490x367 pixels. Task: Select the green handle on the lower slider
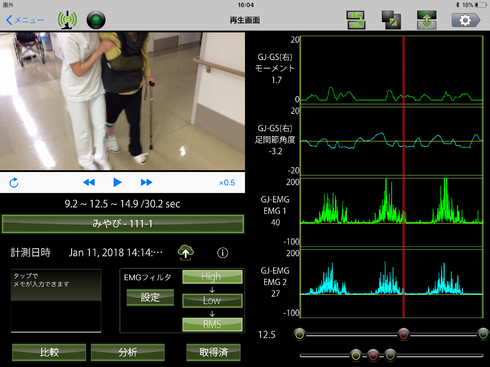pos(390,355)
